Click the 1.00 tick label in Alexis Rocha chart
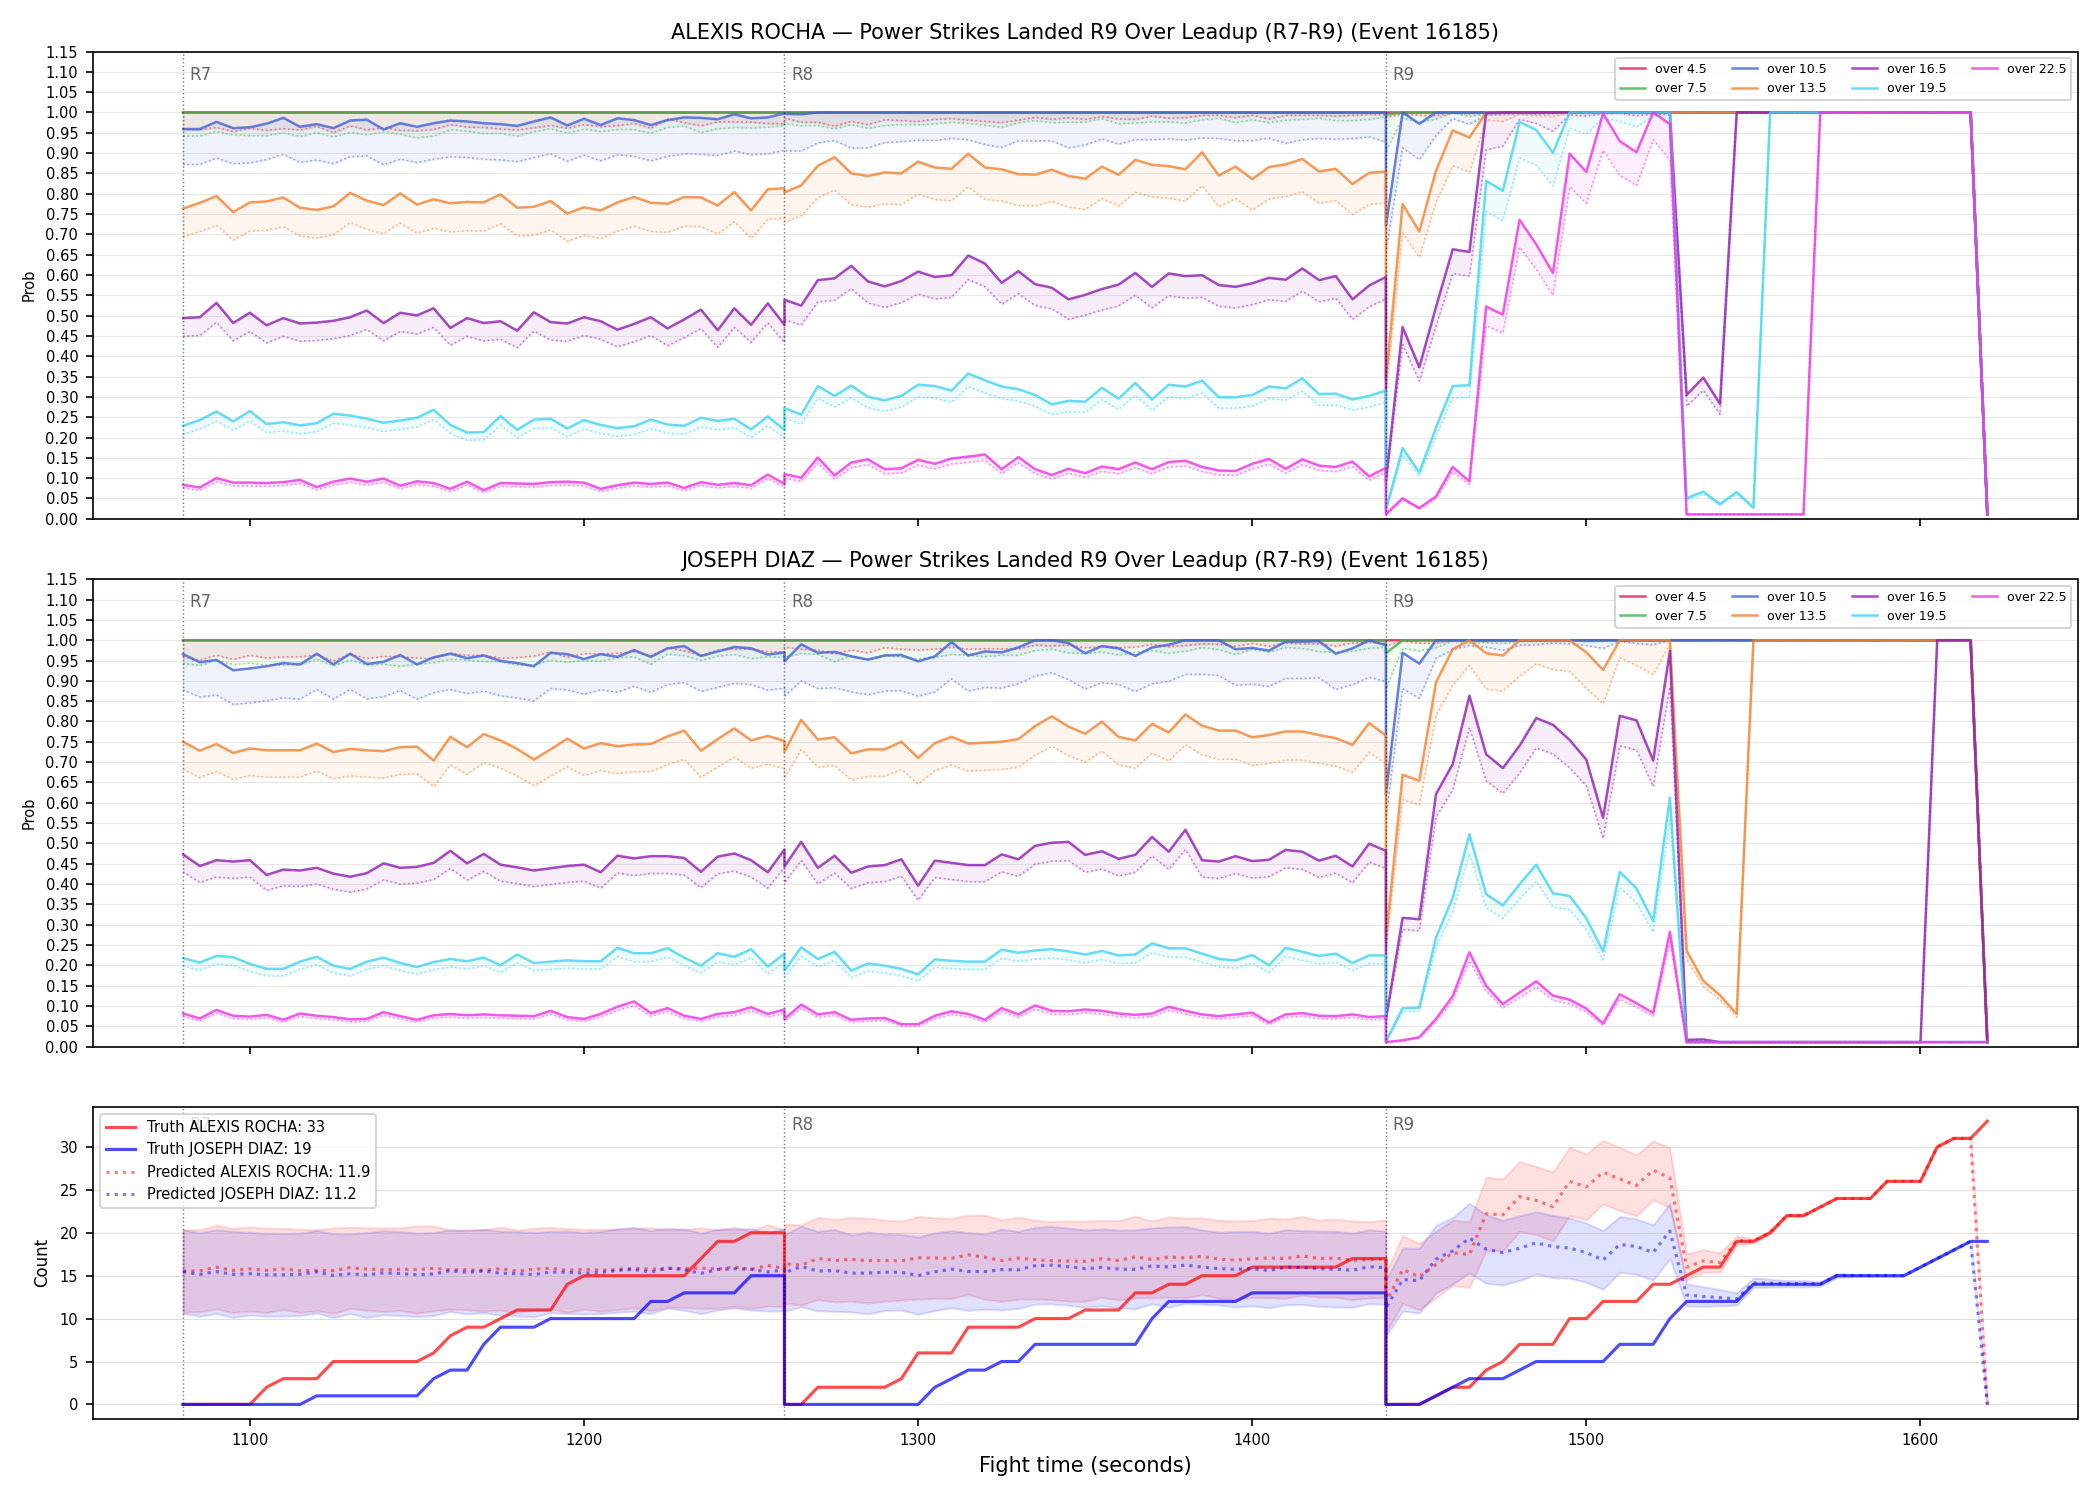The height and width of the screenshot is (1500, 2100). pos(62,113)
